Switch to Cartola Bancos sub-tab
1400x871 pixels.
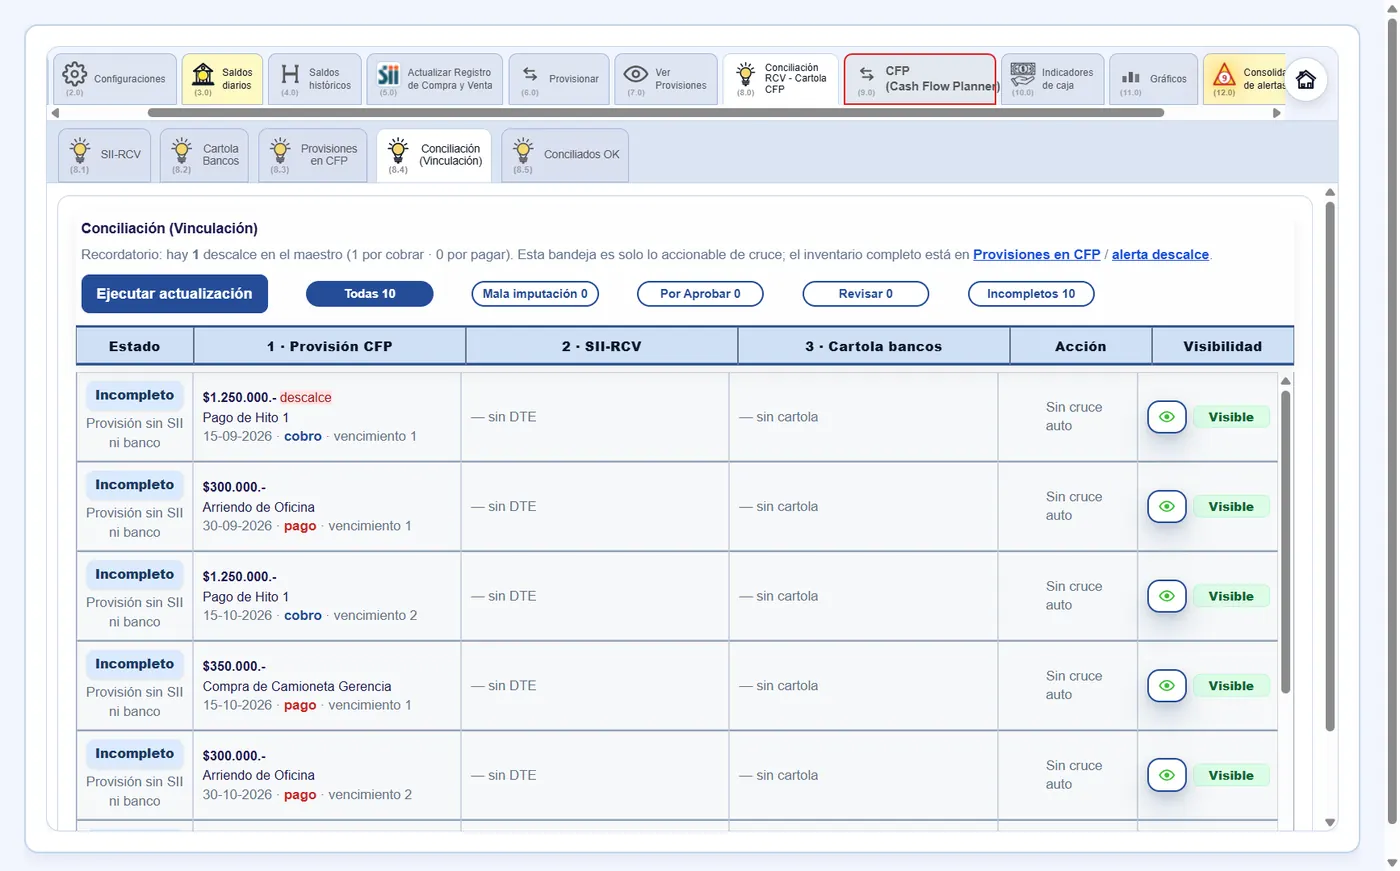pos(205,155)
